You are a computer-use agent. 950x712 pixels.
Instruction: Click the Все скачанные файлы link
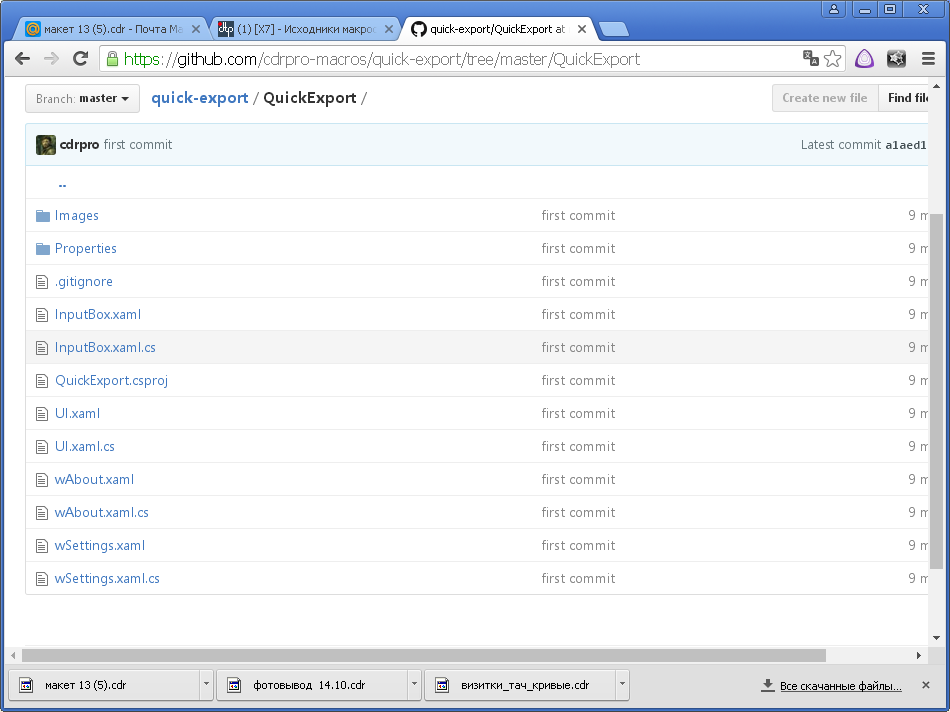[x=840, y=686]
